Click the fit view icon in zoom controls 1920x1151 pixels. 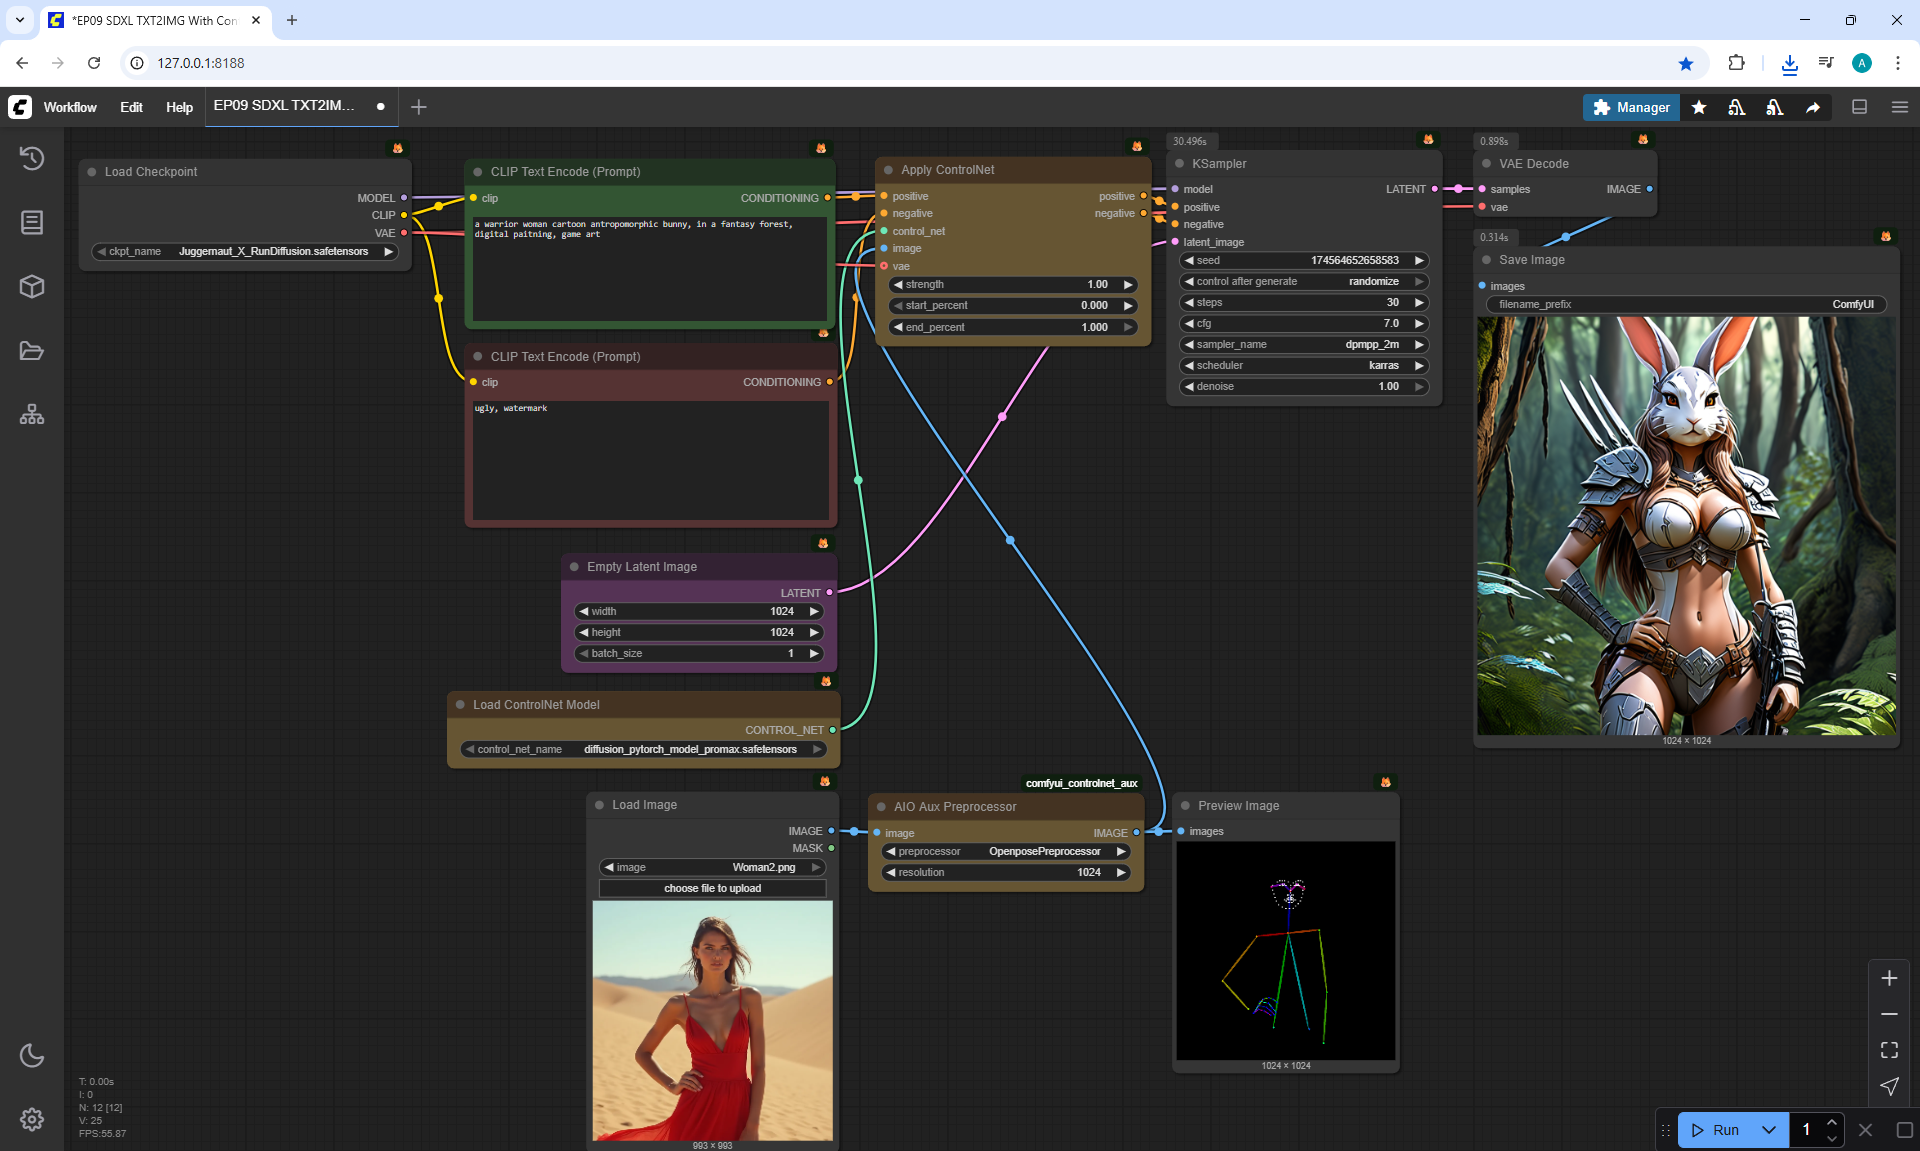tap(1888, 1050)
